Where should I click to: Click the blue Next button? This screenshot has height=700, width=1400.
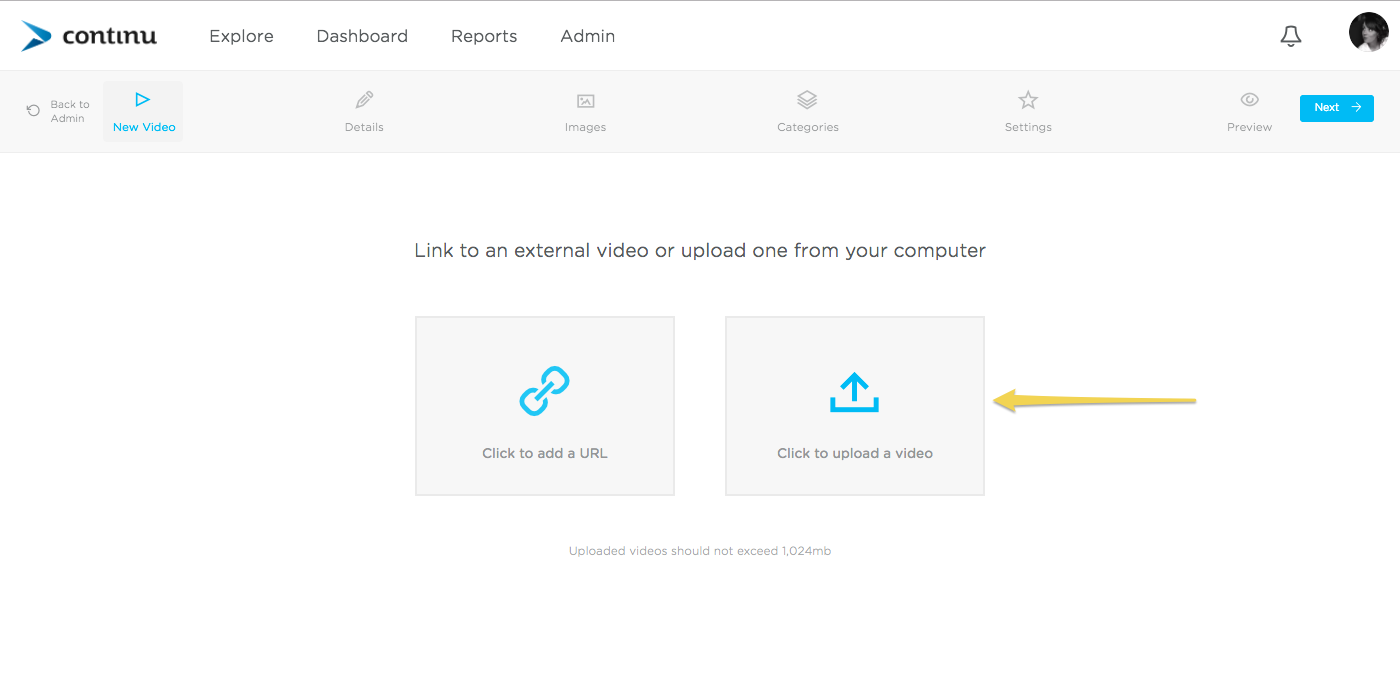point(1337,108)
